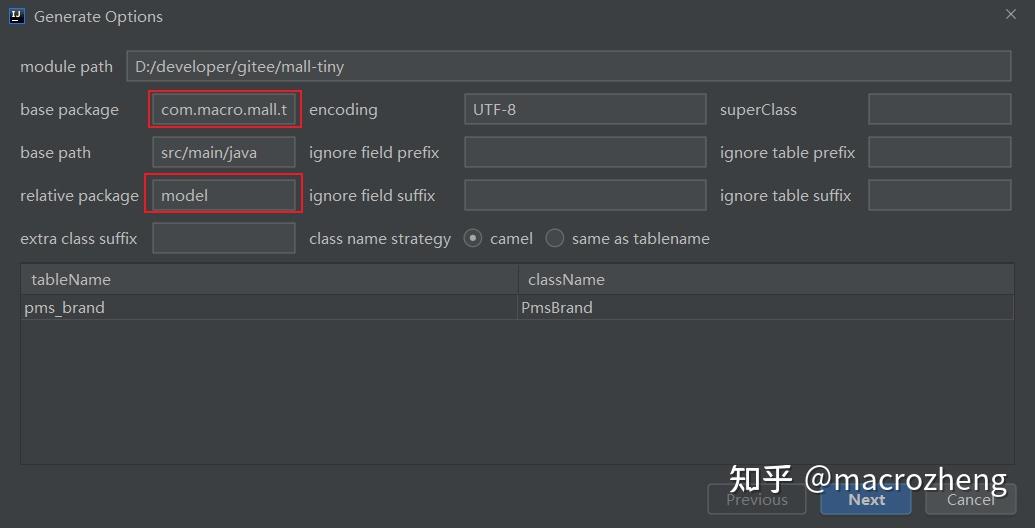Focus the base path field

coord(224,153)
